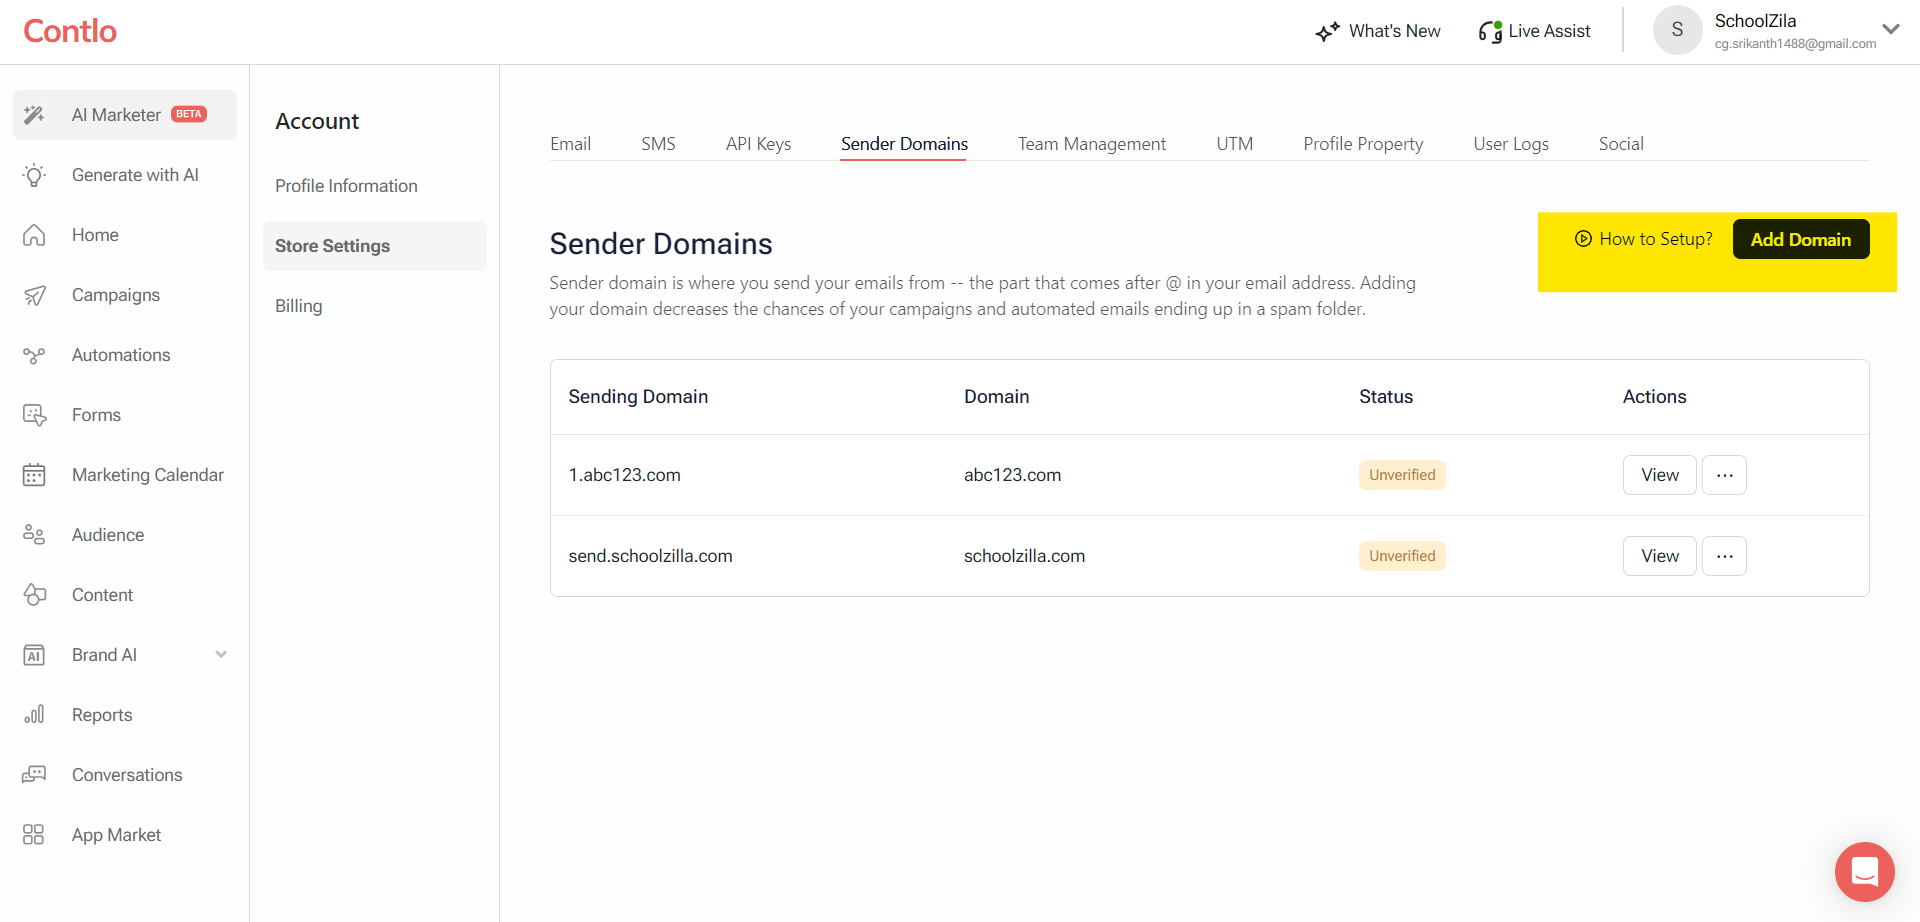1920x922 pixels.
Task: Open the Billing section
Action: click(x=299, y=306)
